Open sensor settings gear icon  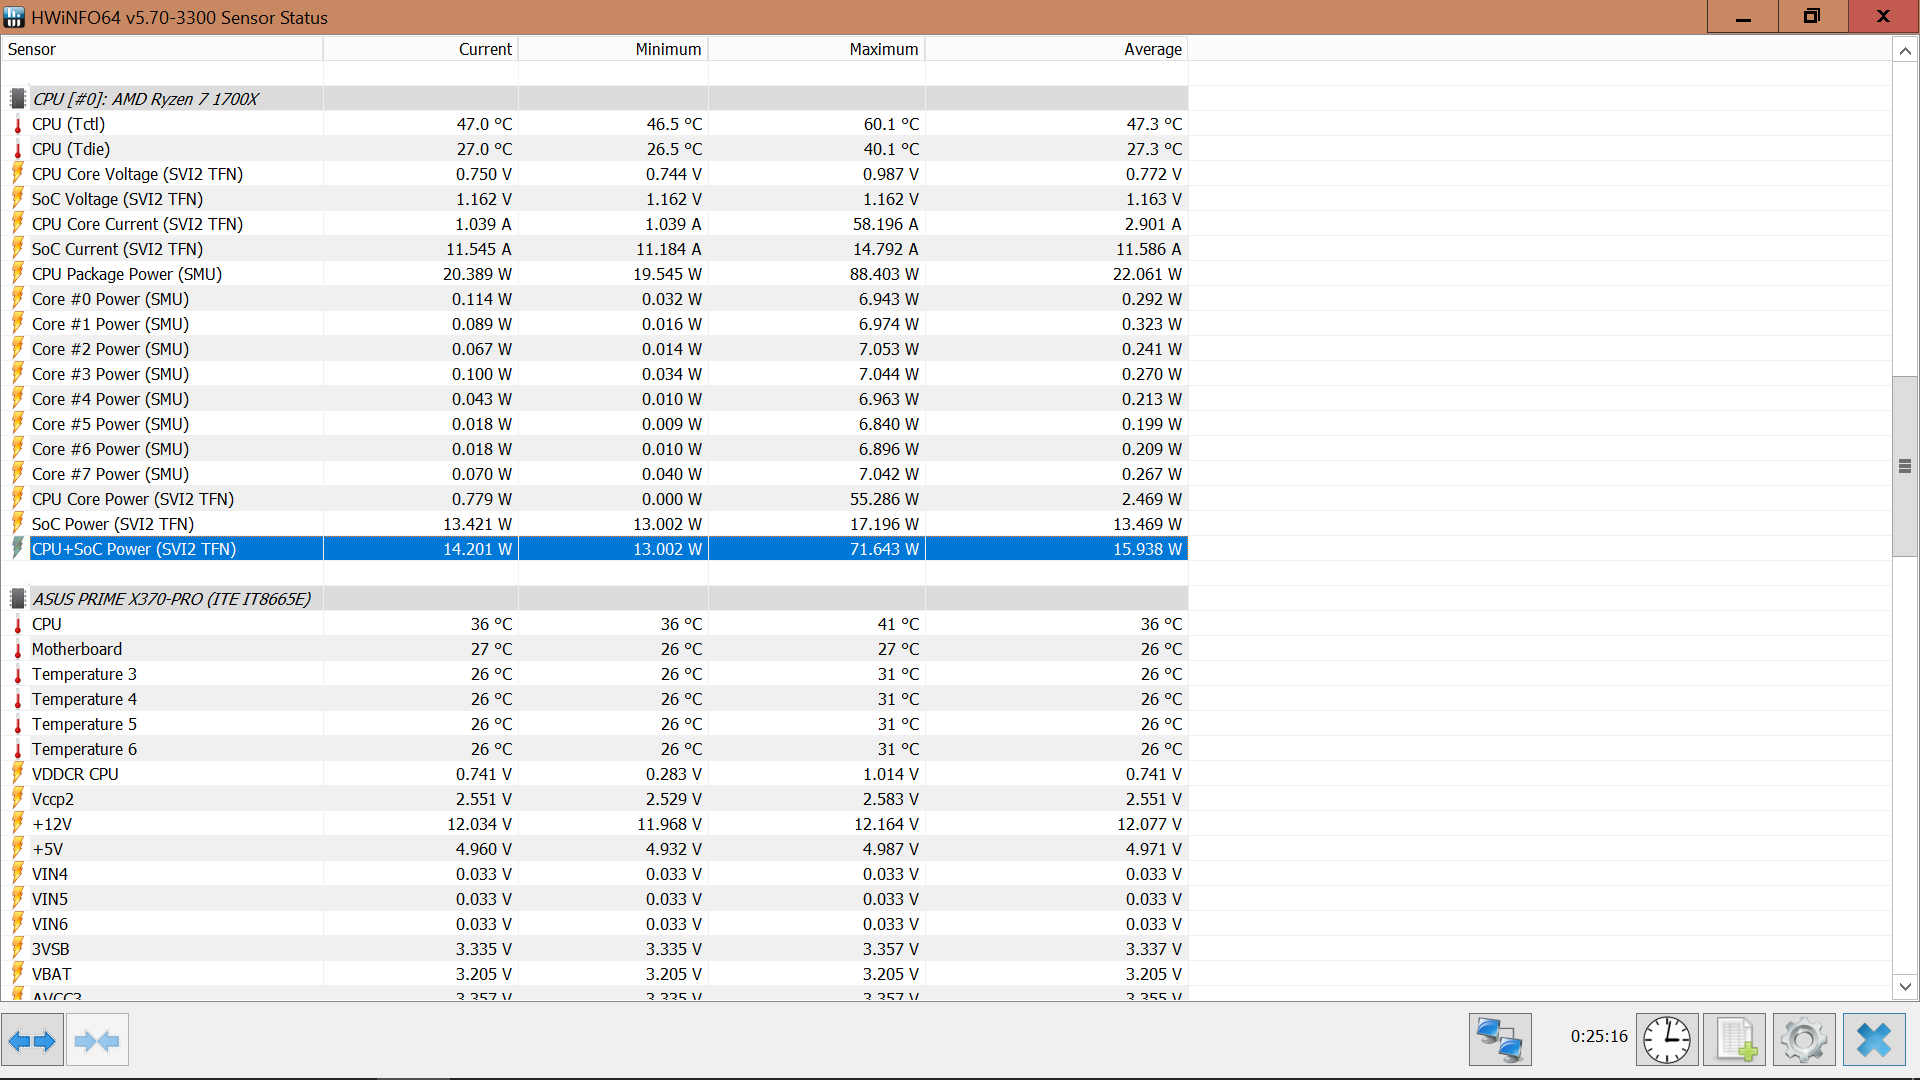pos(1804,1040)
